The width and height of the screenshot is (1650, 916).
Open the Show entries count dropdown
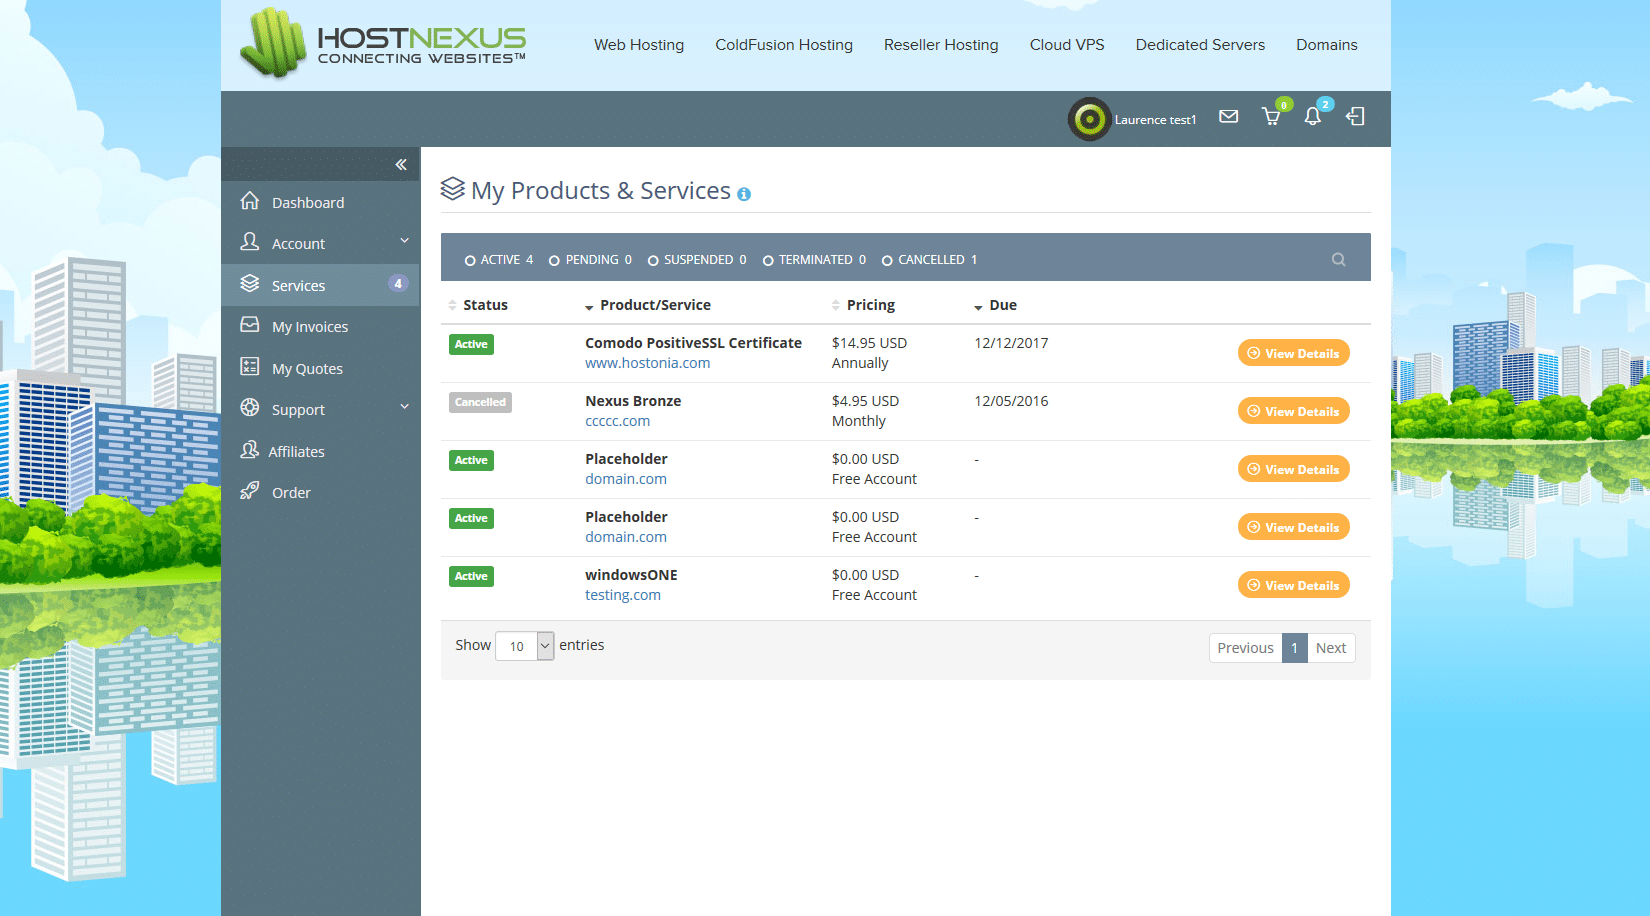(524, 646)
